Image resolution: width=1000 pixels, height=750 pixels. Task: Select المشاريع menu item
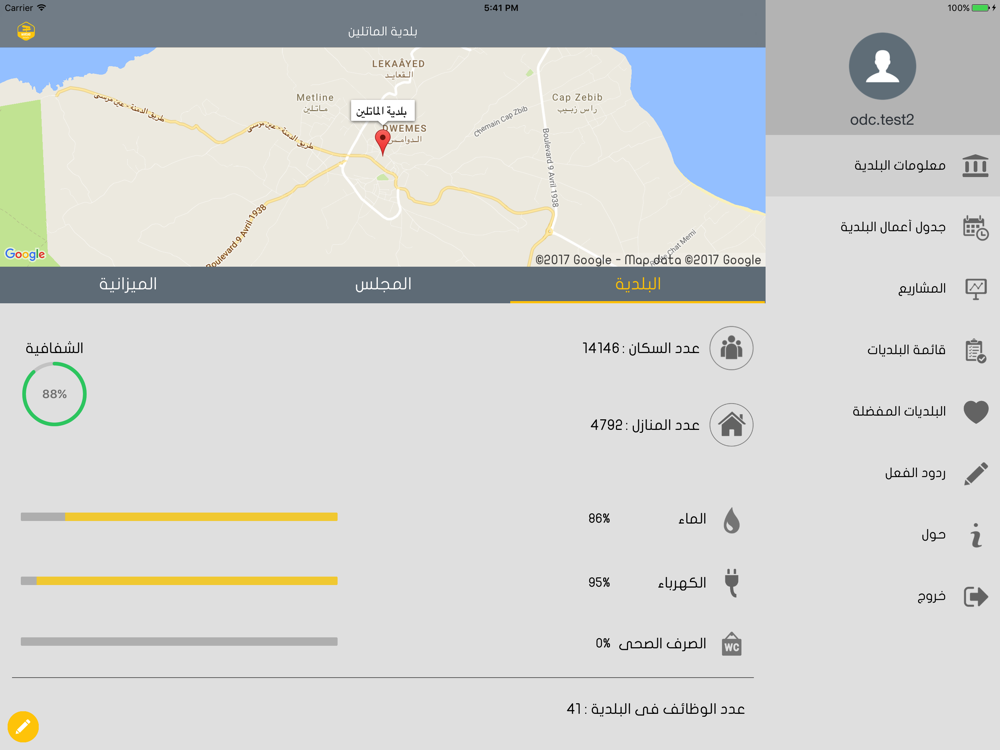click(883, 289)
